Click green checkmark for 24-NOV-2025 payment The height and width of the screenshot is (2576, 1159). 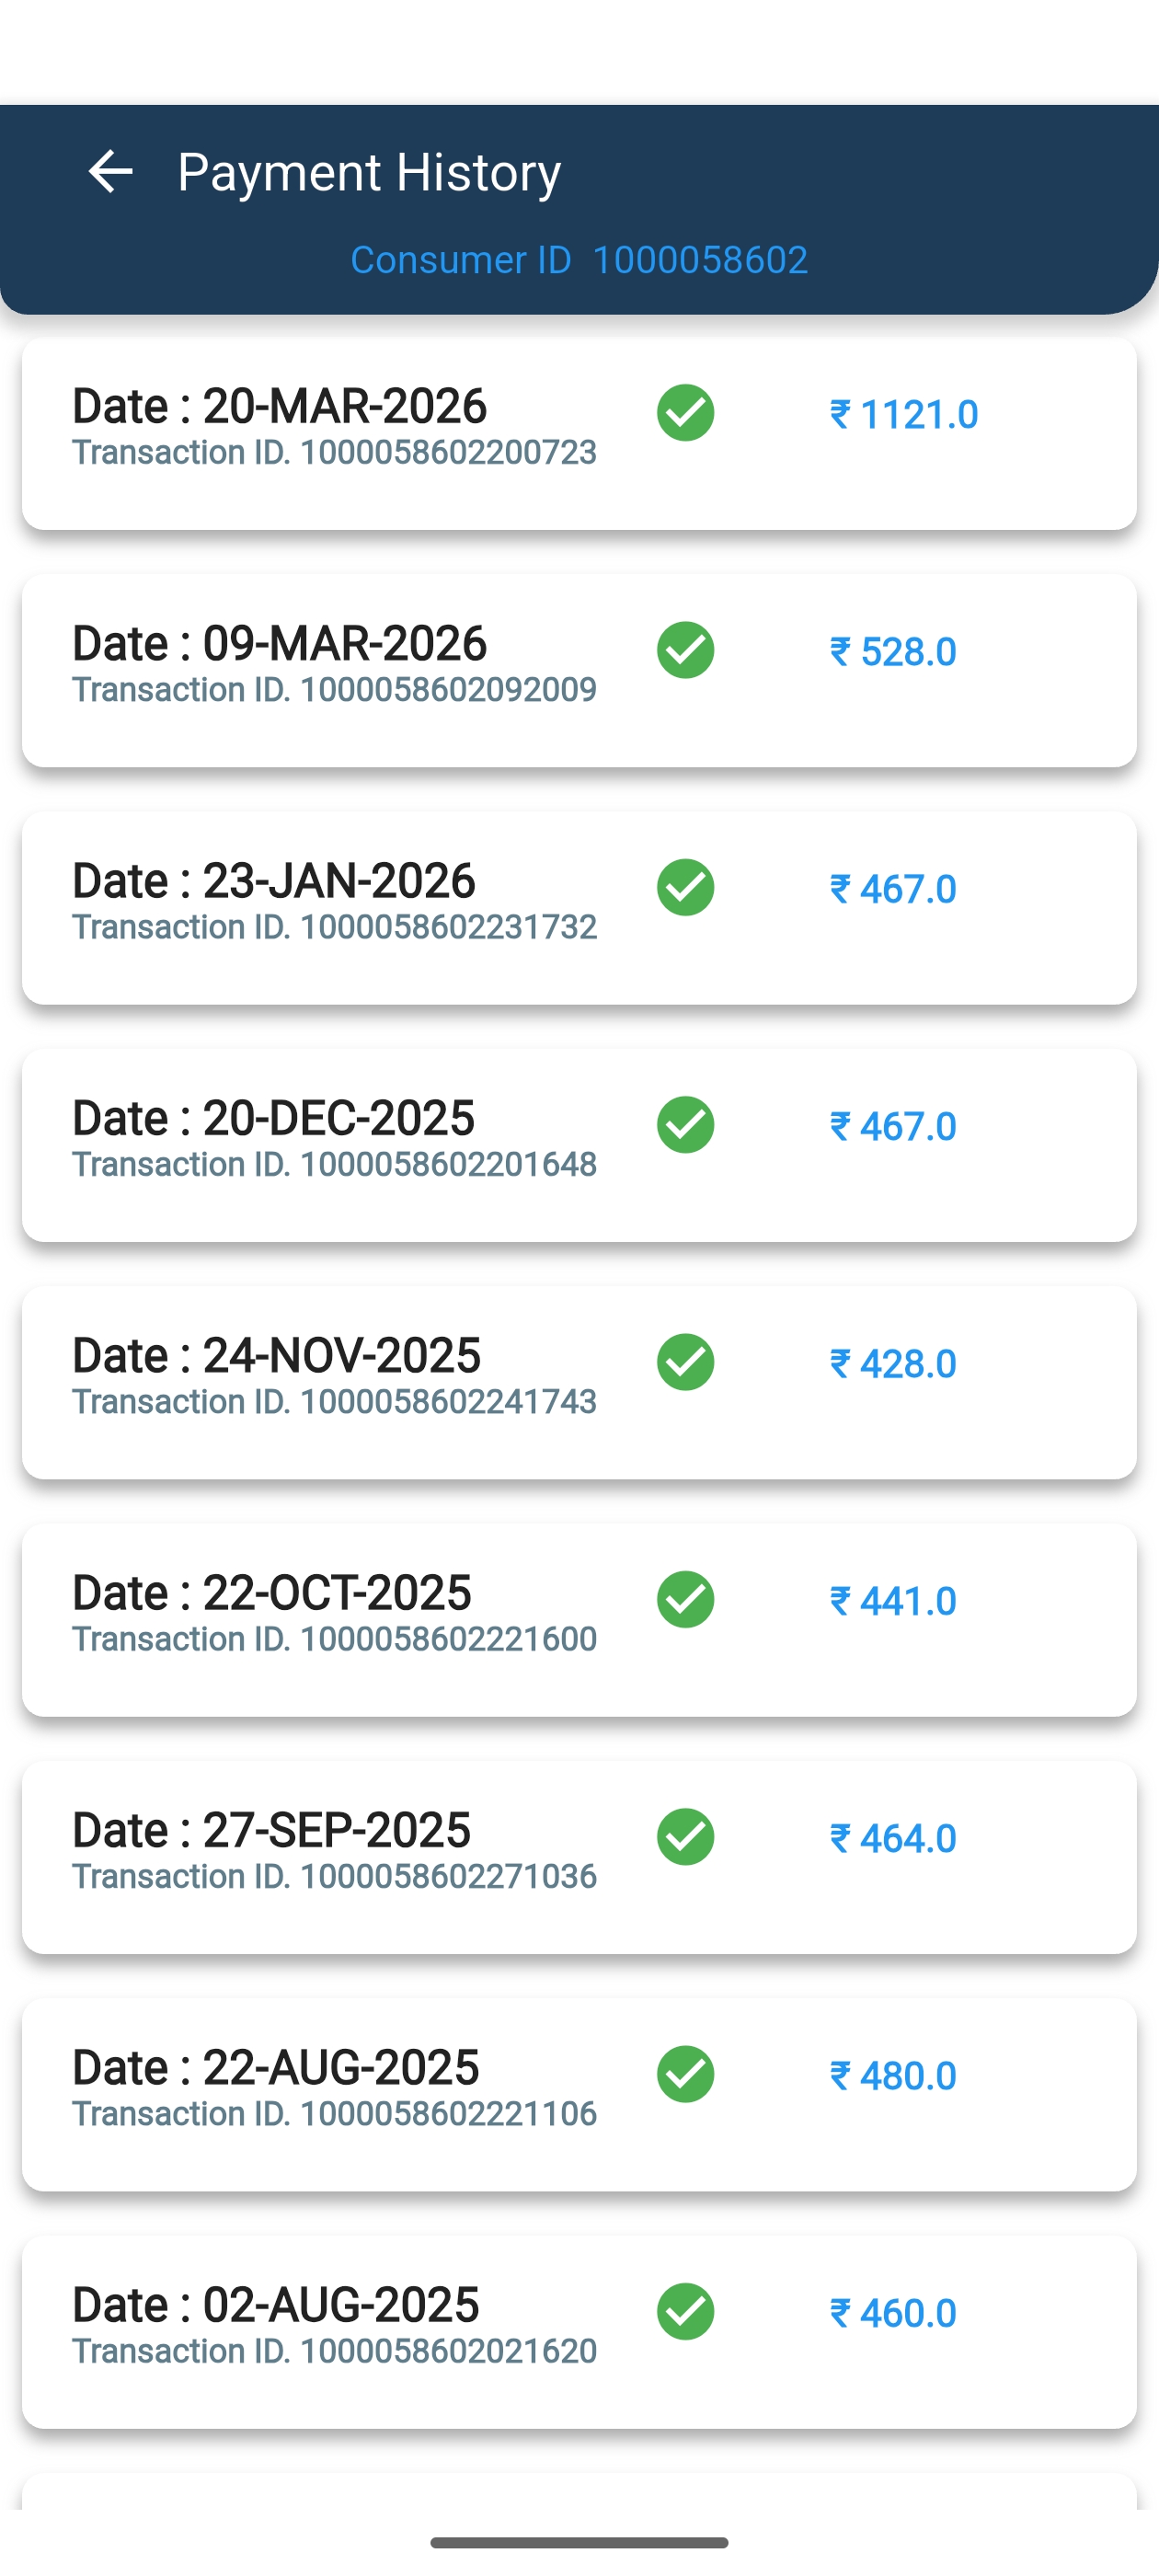point(685,1362)
